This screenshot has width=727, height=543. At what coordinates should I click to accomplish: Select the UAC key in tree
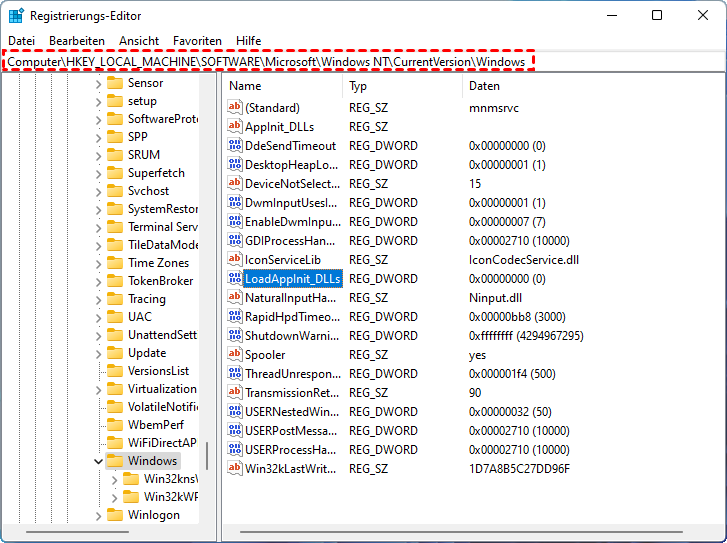[x=140, y=317]
